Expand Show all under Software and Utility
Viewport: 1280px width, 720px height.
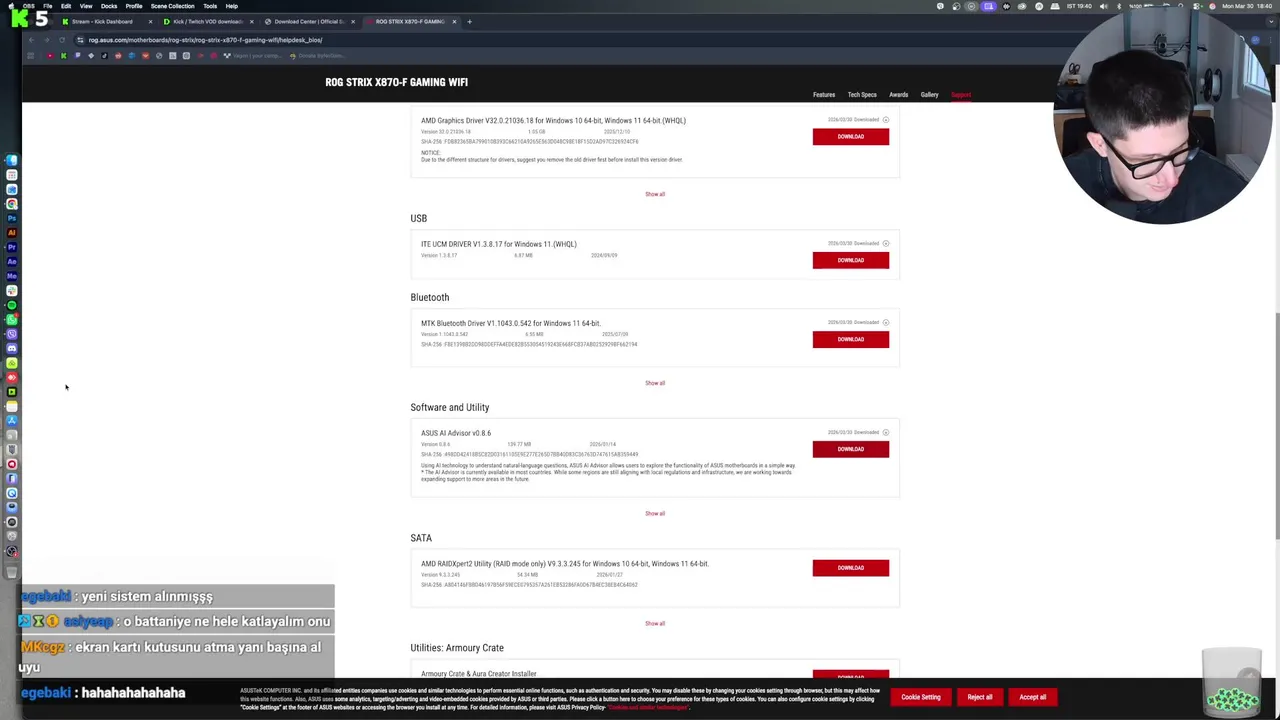pos(655,514)
